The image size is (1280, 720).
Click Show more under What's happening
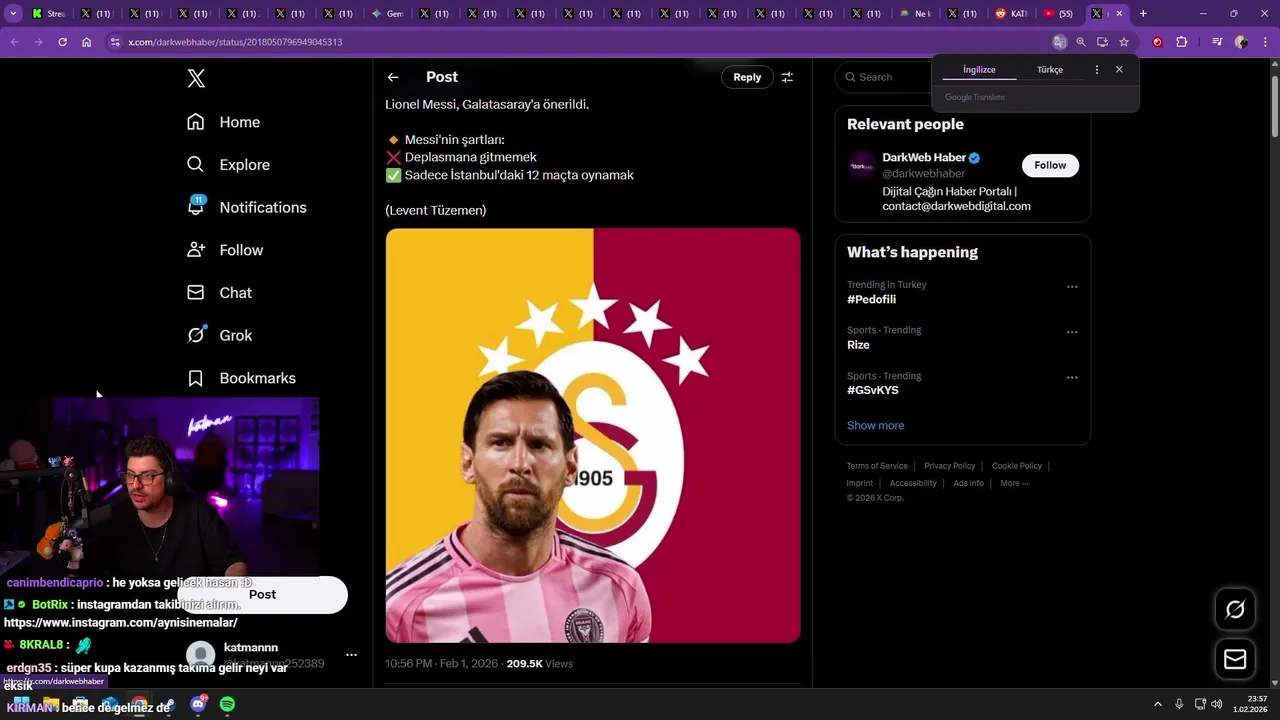[875, 425]
